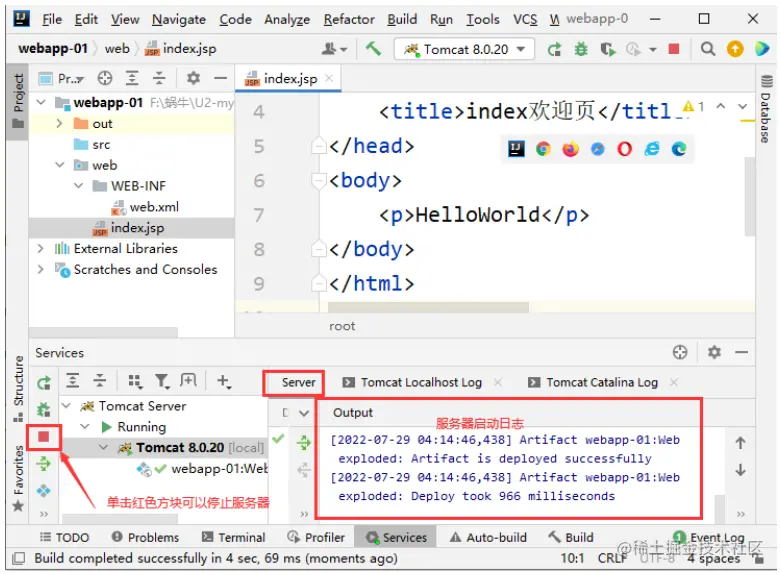The width and height of the screenshot is (780, 574).
Task: Collapse the webapp-01 project root
Action: tap(42, 102)
